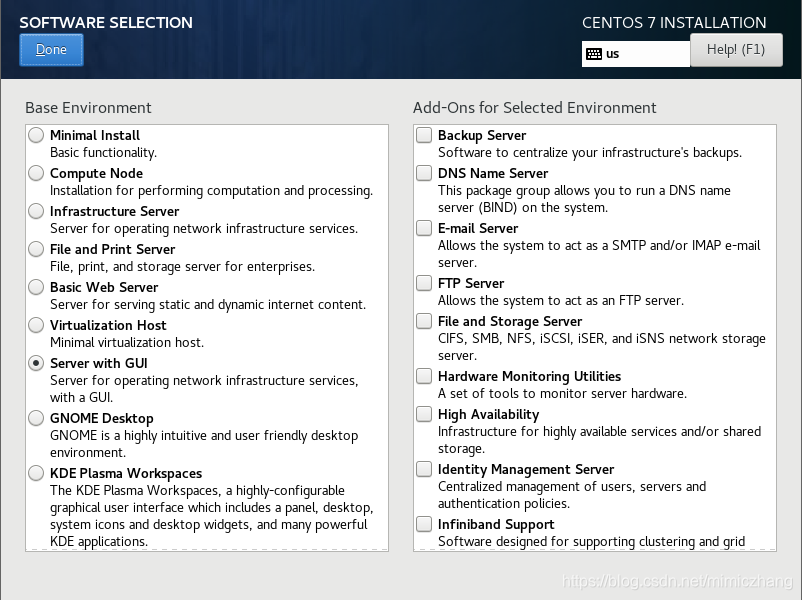Click the 'DNS Name Server' title text
The width and height of the screenshot is (802, 600).
(x=493, y=173)
